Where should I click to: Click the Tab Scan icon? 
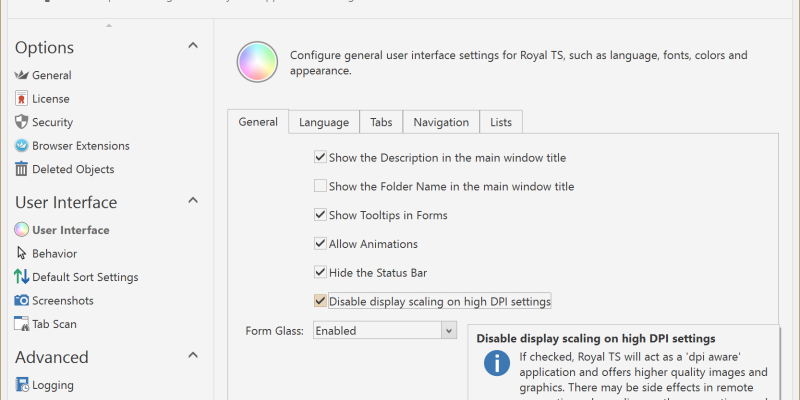pos(22,324)
